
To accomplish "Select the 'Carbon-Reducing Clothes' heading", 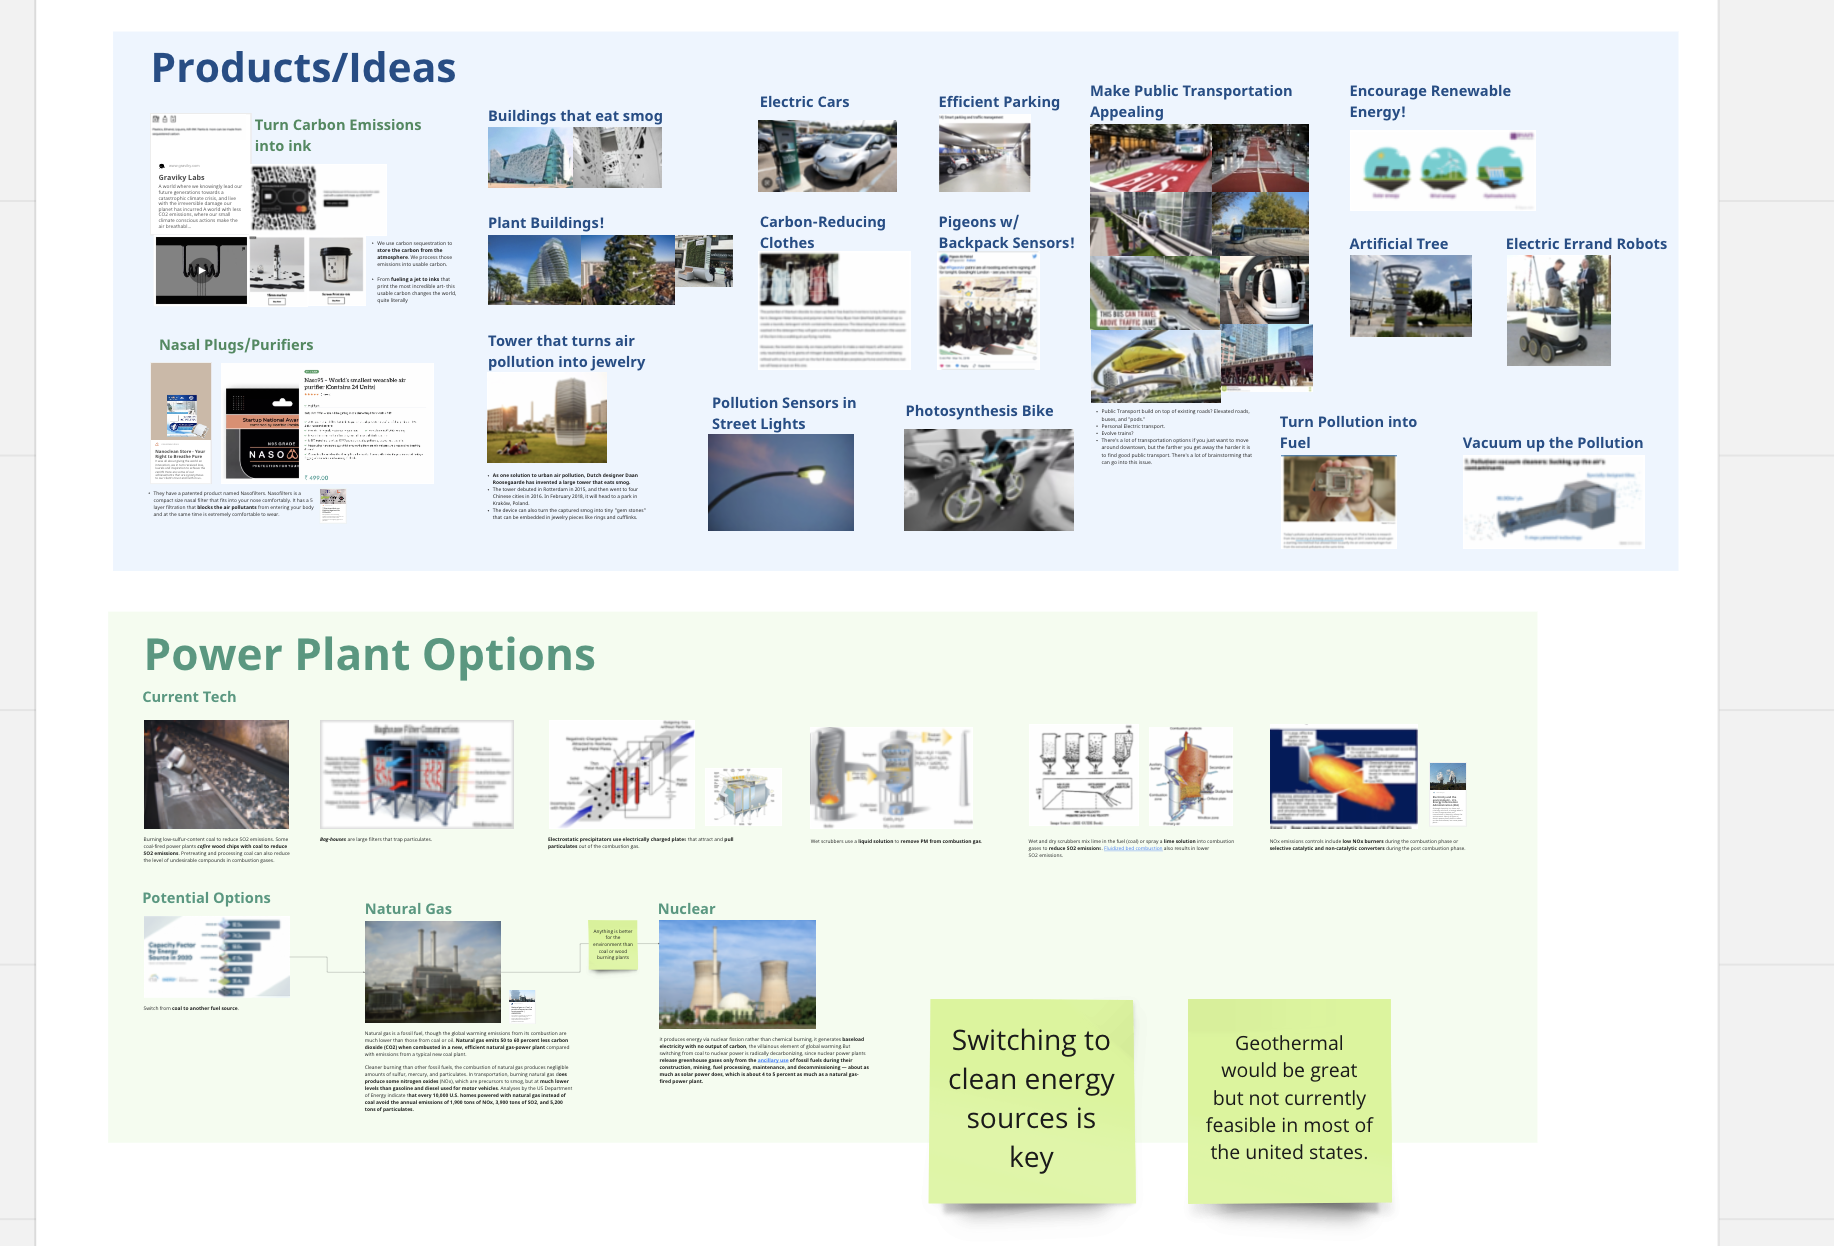I will (x=822, y=232).
